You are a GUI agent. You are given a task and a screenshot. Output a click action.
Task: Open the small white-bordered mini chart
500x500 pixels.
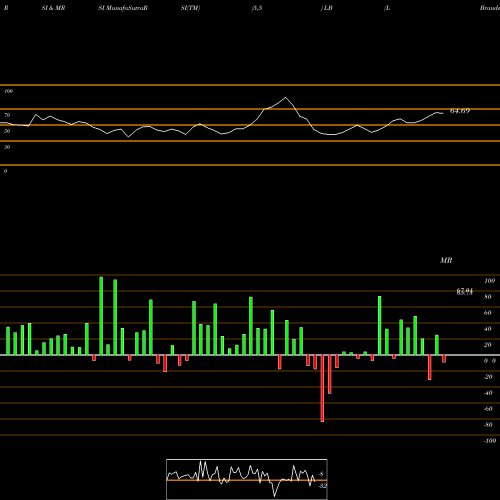(x=247, y=479)
